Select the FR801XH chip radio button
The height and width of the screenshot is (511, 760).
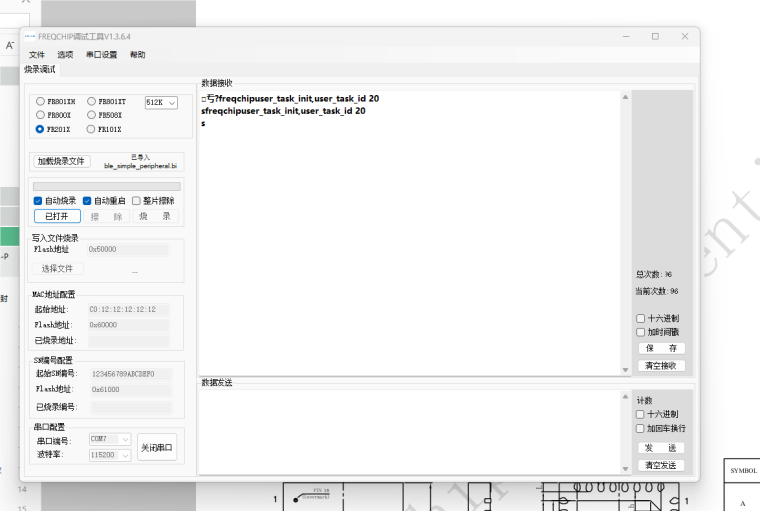40,102
